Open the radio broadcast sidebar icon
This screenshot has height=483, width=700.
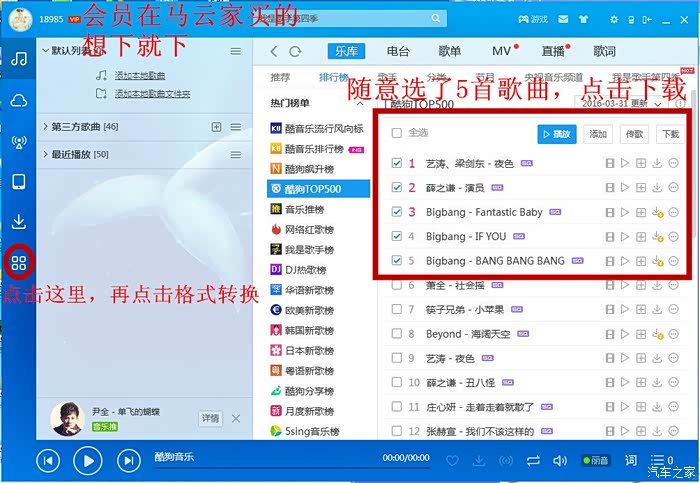18,141
